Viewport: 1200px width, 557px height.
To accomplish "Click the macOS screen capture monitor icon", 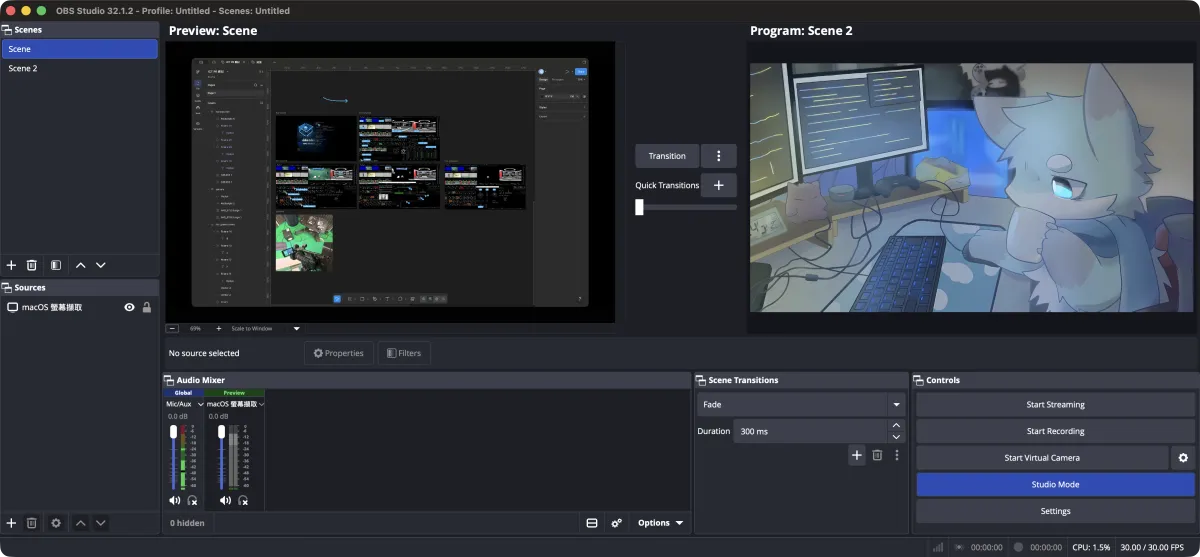I will pos(13,308).
